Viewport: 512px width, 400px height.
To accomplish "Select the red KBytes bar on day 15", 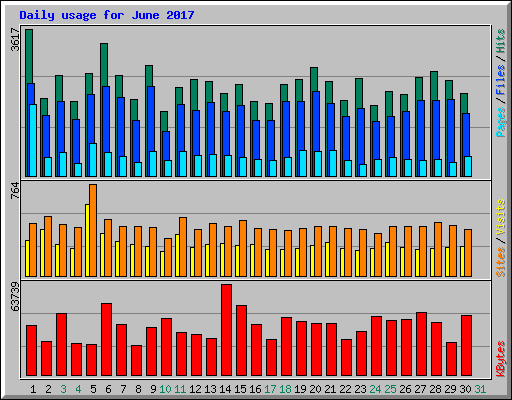I will click(x=241, y=341).
